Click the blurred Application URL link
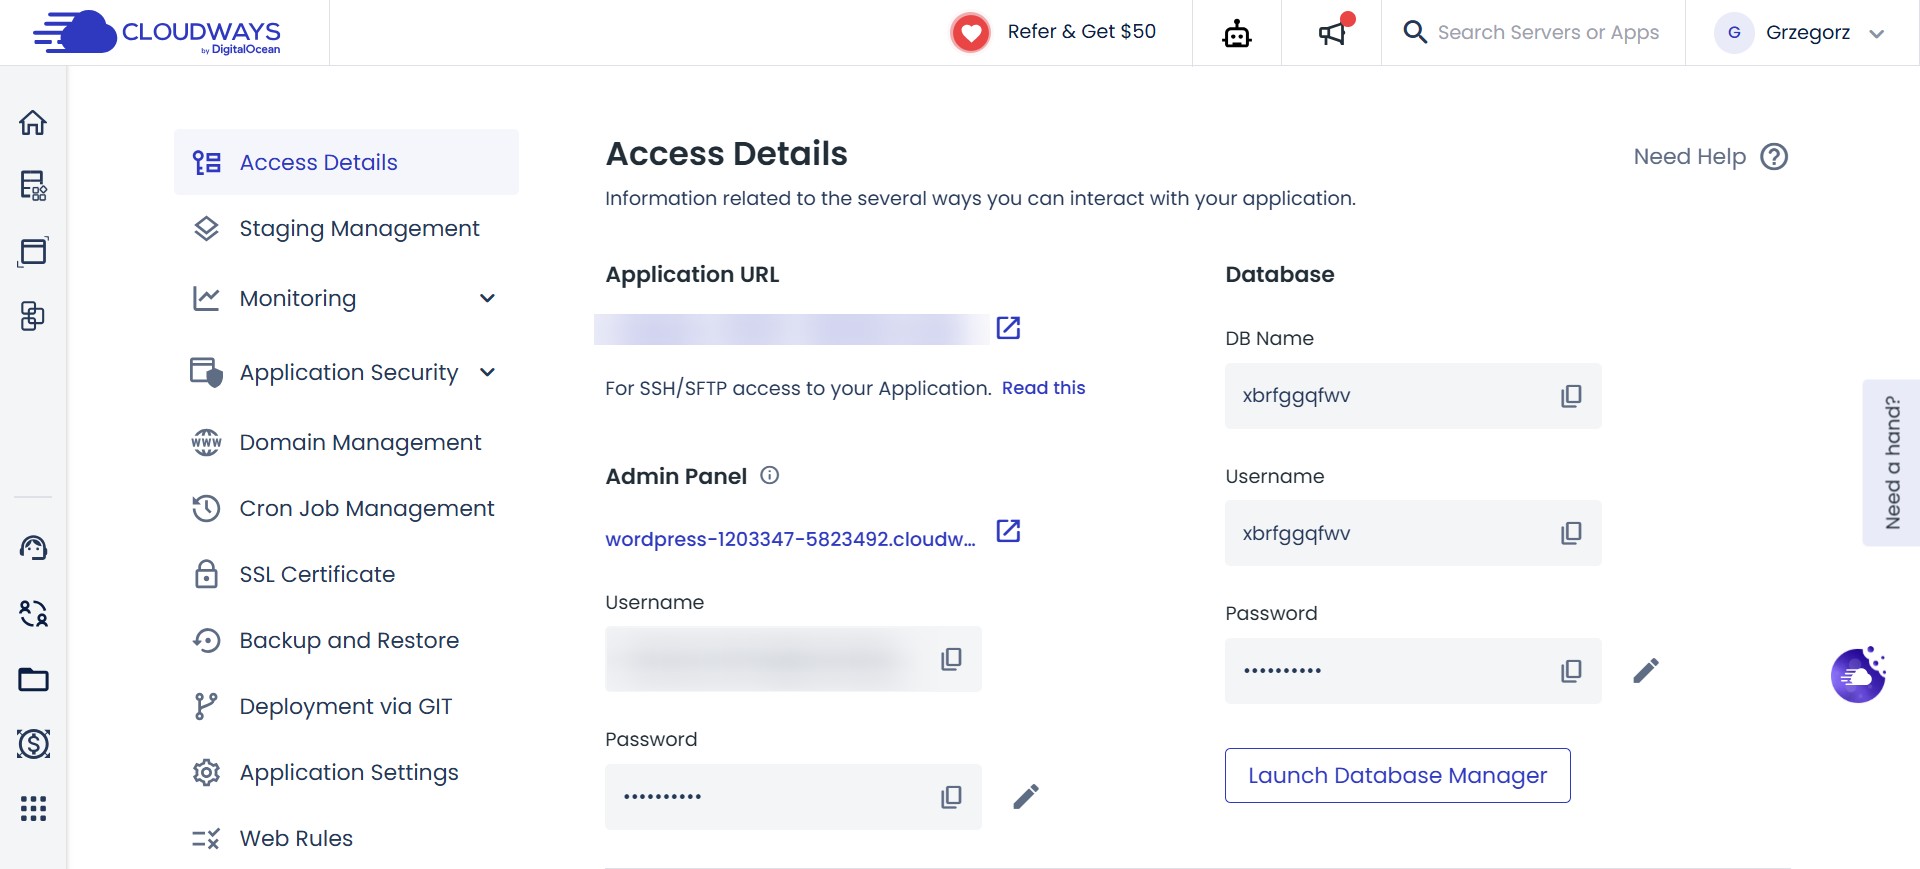The height and width of the screenshot is (869, 1920). point(791,329)
